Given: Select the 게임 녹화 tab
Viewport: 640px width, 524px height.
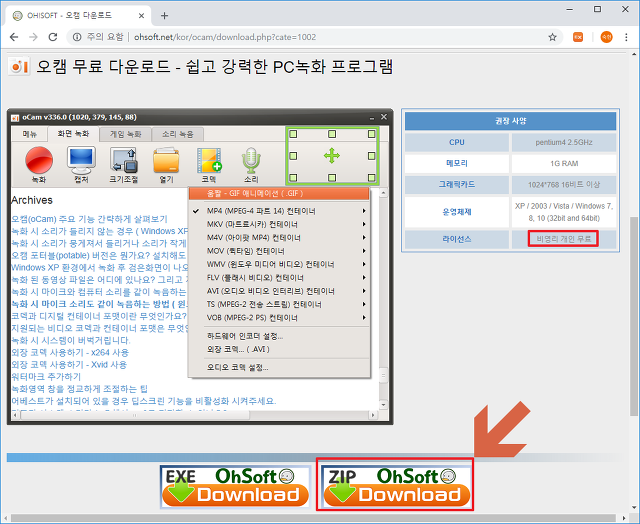Looking at the screenshot, I should (x=126, y=134).
